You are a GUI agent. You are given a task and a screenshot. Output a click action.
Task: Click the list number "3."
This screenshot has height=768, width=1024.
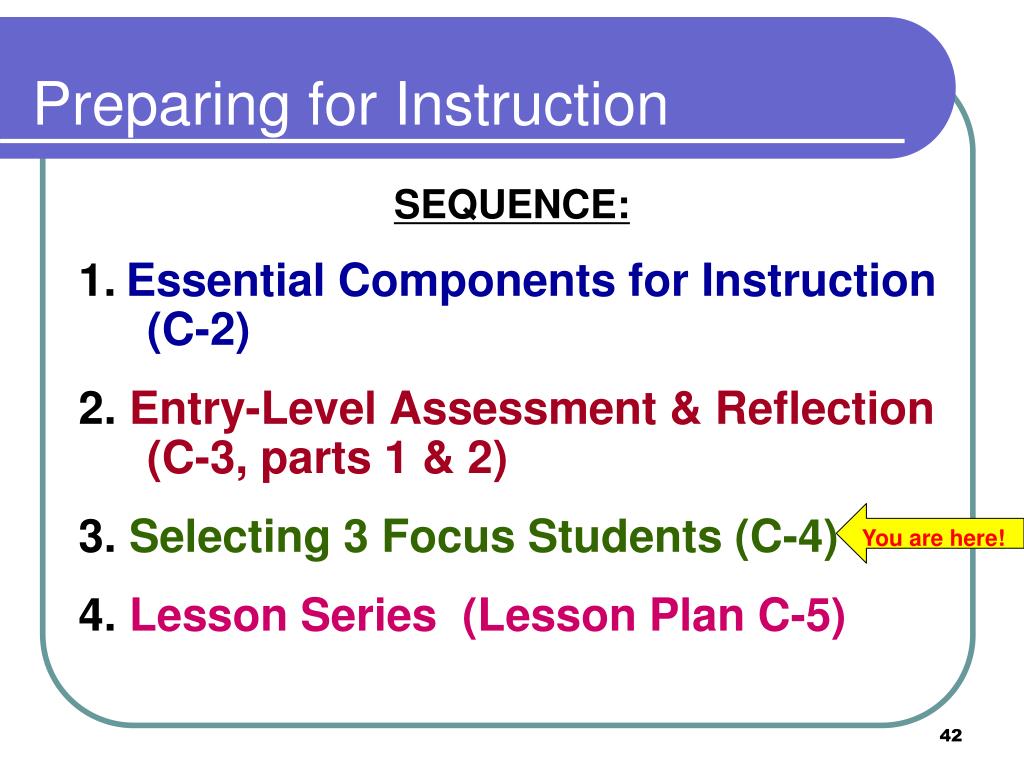(98, 537)
